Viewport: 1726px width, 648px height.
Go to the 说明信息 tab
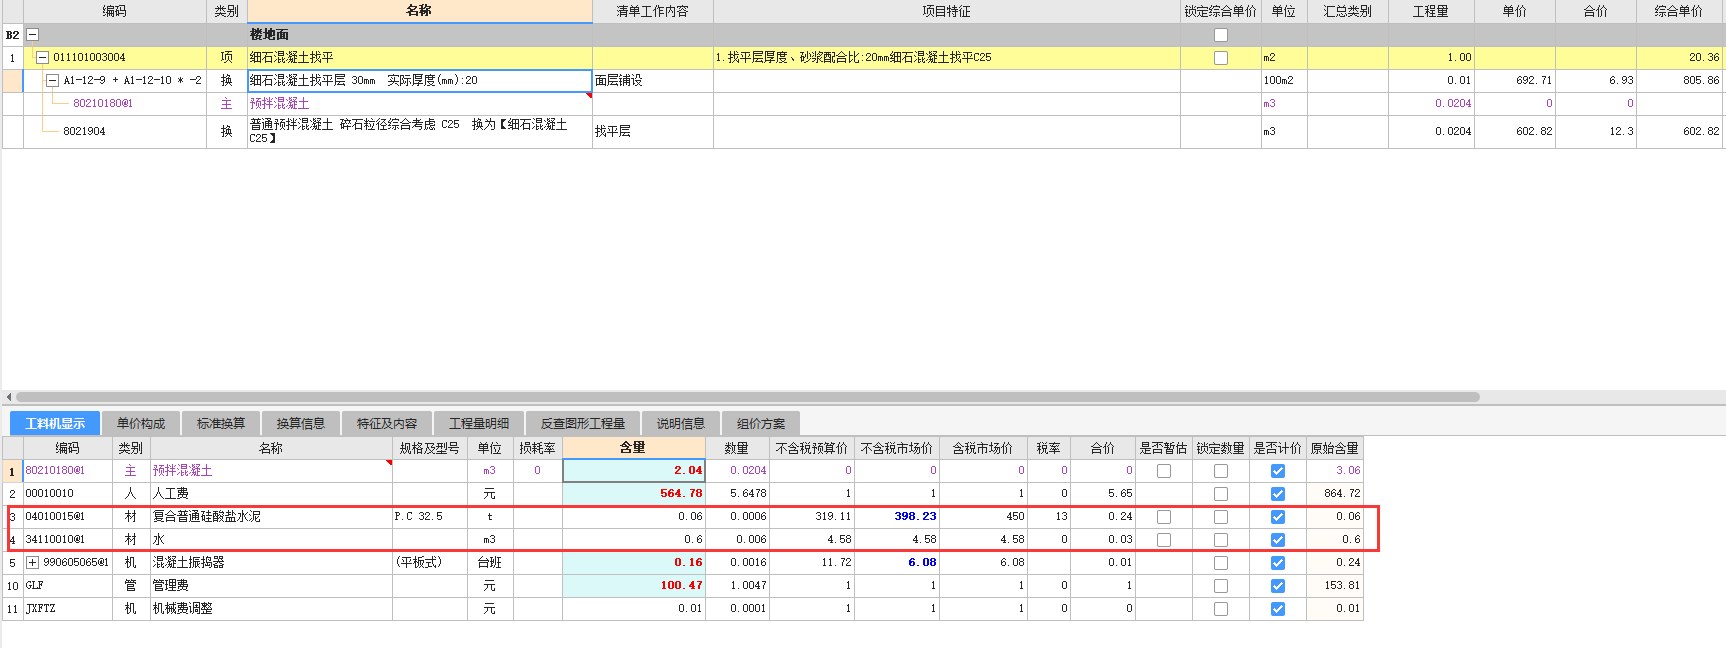pos(681,424)
